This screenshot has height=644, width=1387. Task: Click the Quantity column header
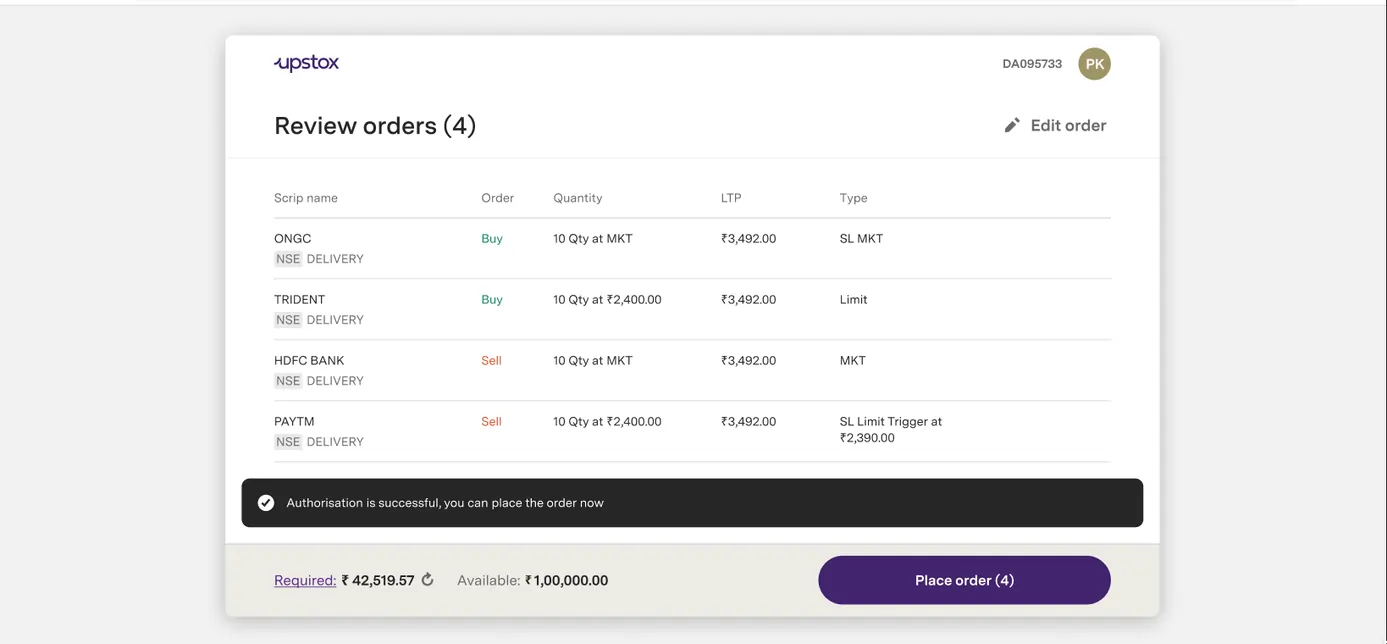click(x=578, y=198)
